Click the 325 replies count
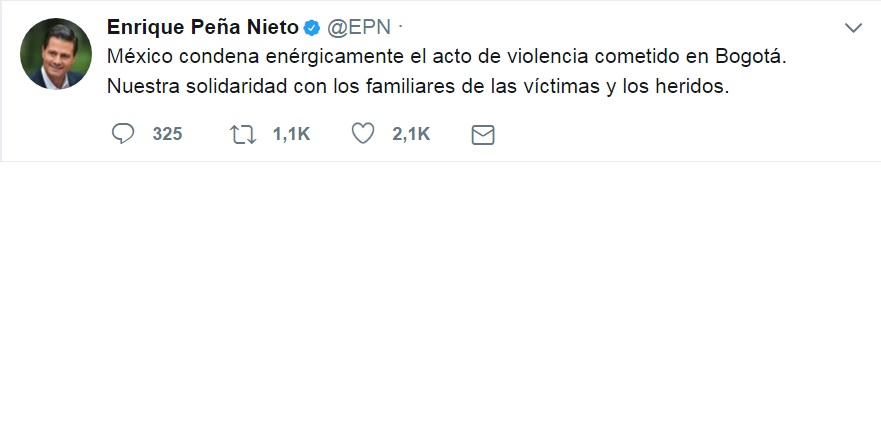881x428 pixels. (x=167, y=134)
